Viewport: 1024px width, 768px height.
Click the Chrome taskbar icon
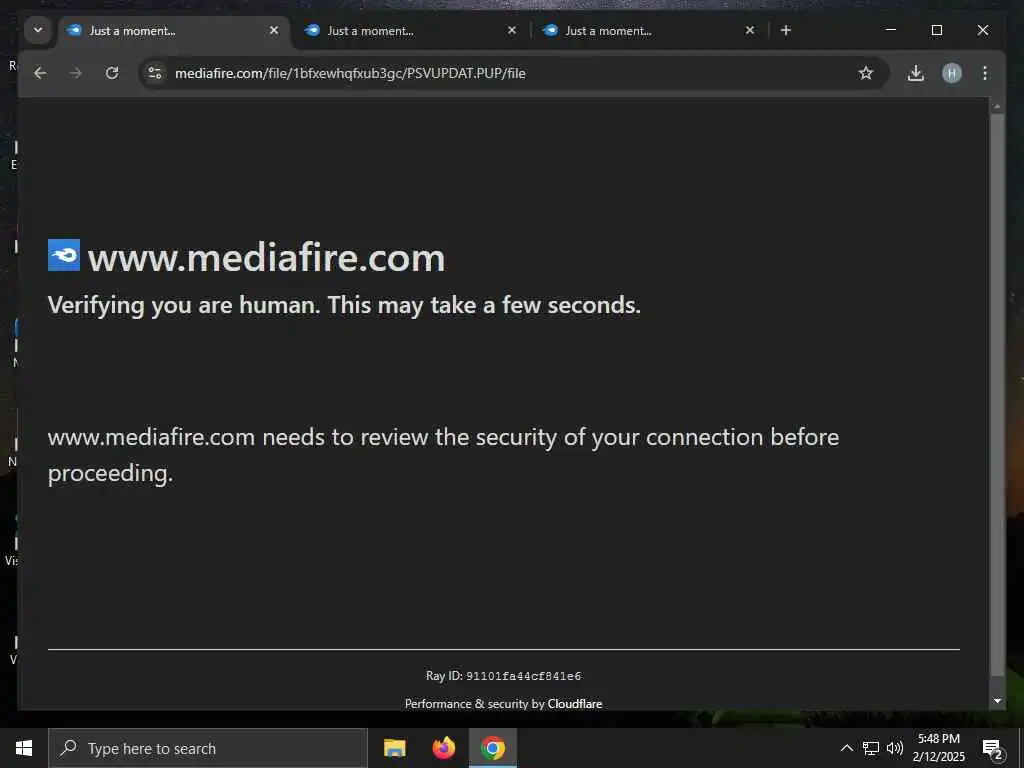[493, 748]
